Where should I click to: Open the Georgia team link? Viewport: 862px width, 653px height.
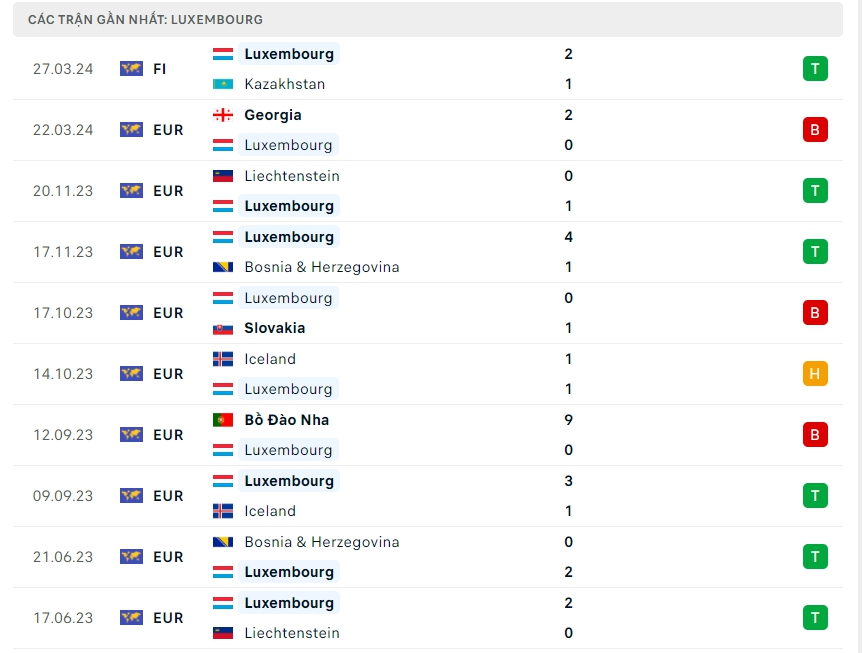pos(272,115)
